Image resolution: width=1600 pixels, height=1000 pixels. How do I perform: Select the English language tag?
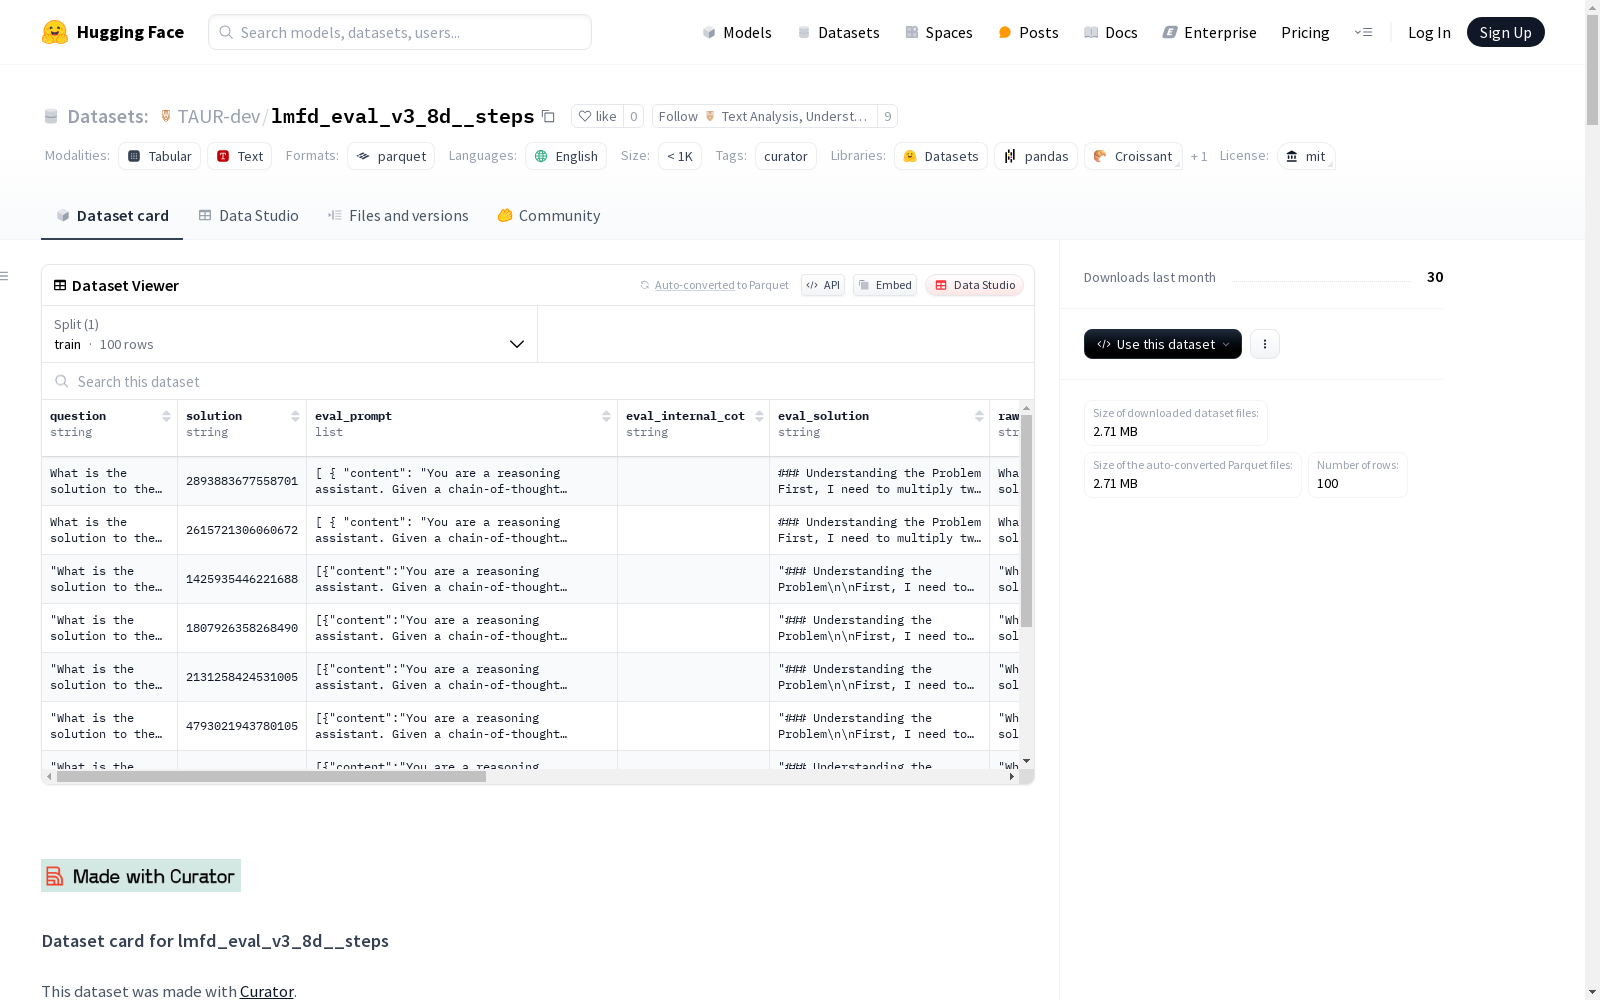566,156
